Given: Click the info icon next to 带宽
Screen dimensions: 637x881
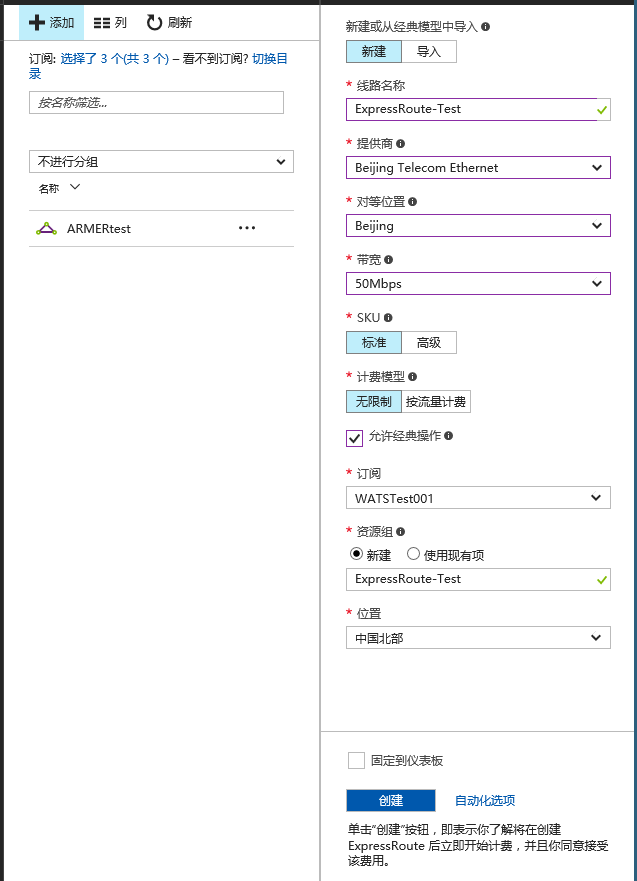Looking at the screenshot, I should pyautogui.click(x=389, y=260).
